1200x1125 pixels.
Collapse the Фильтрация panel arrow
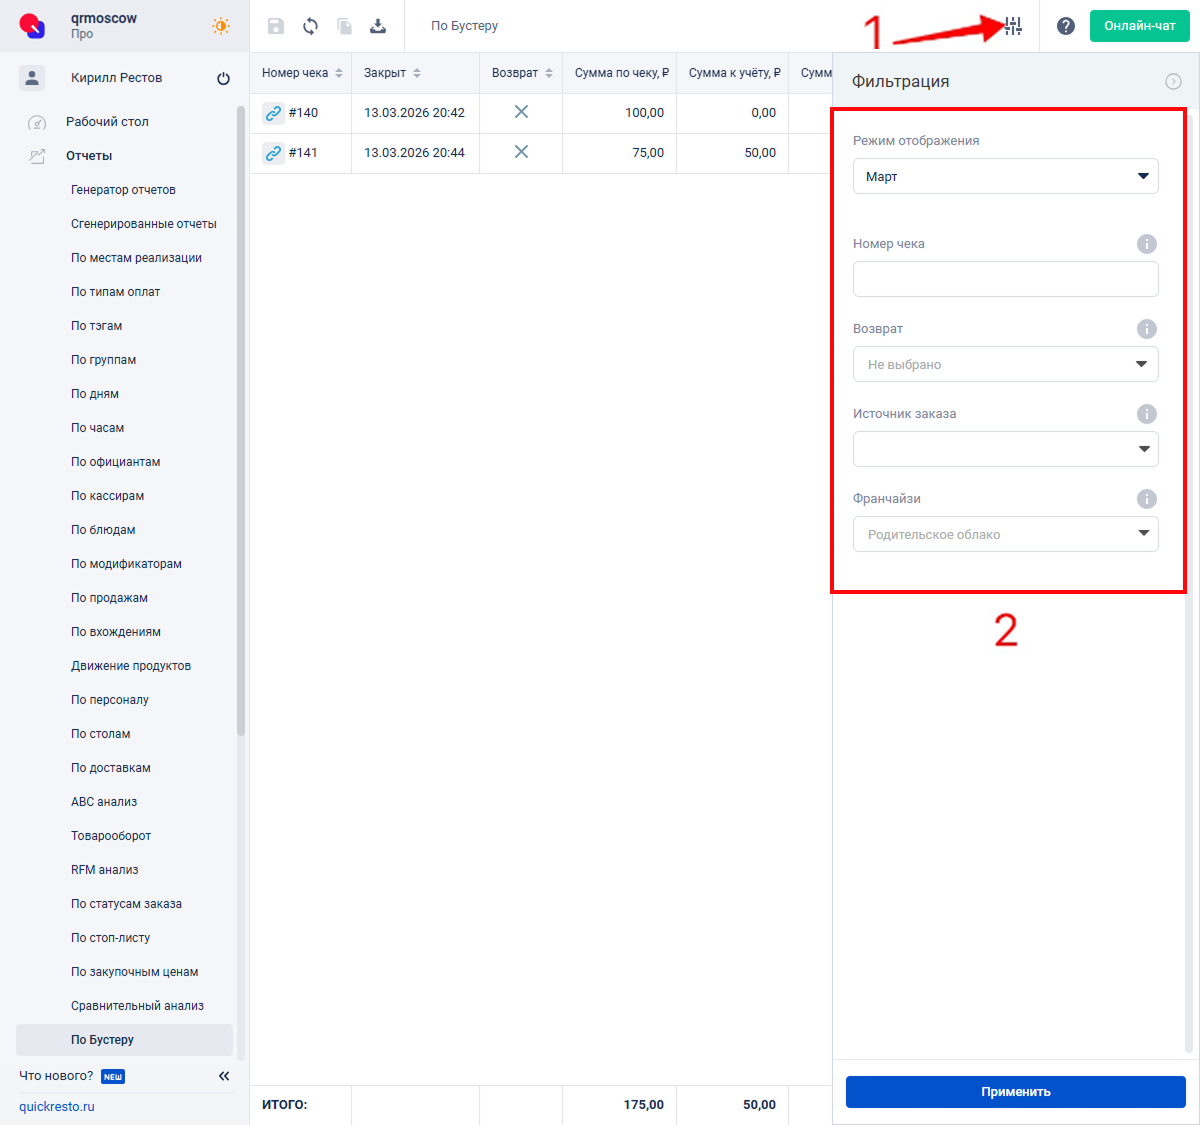(1173, 82)
